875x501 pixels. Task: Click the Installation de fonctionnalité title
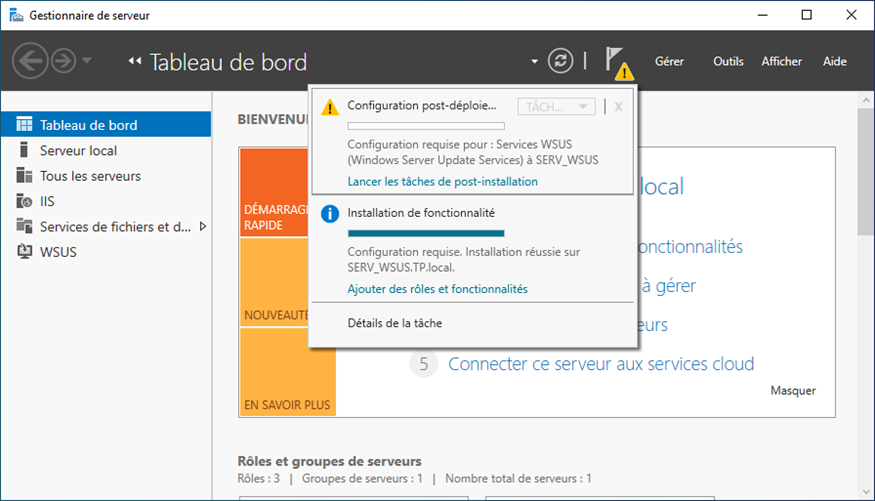[421, 213]
